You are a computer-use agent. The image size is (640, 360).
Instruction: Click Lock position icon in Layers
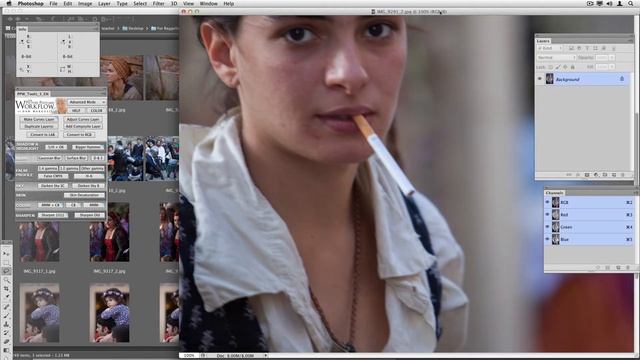click(565, 67)
